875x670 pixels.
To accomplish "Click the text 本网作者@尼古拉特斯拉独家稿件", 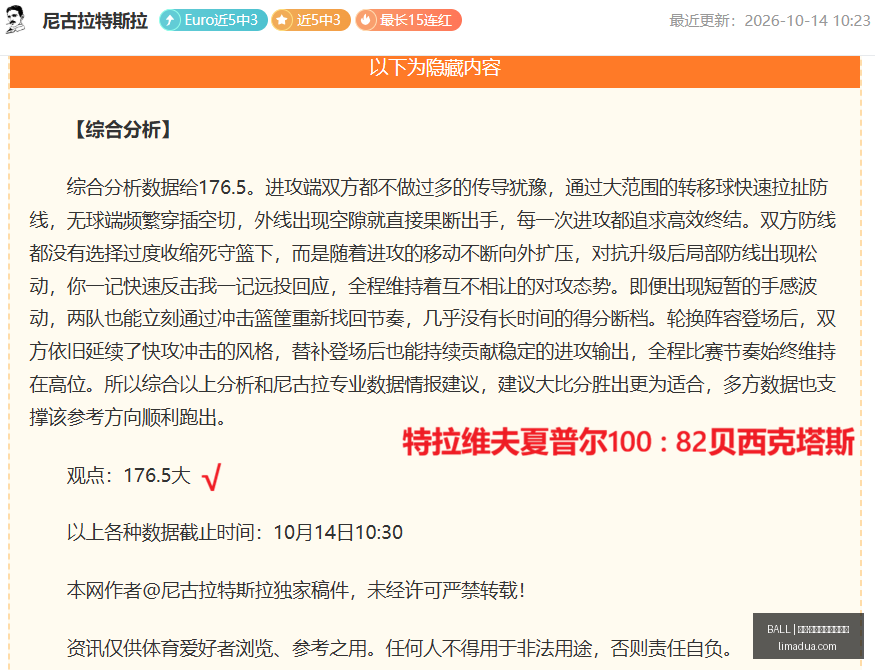I will tap(208, 590).
